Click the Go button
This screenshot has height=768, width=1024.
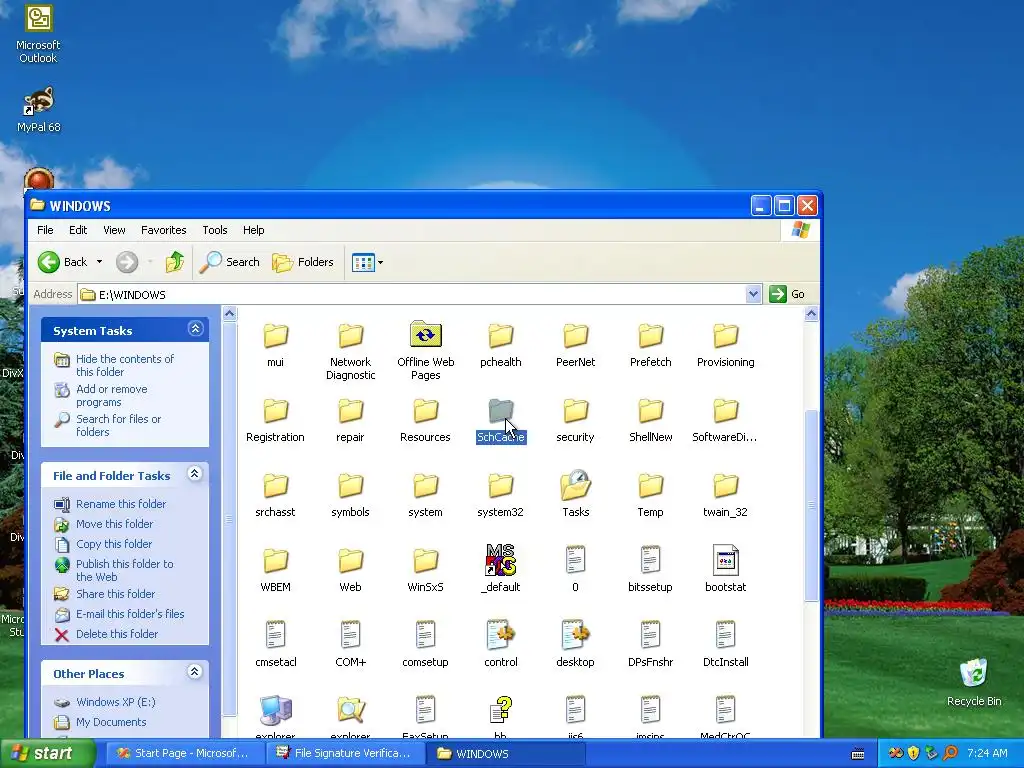[x=787, y=294]
